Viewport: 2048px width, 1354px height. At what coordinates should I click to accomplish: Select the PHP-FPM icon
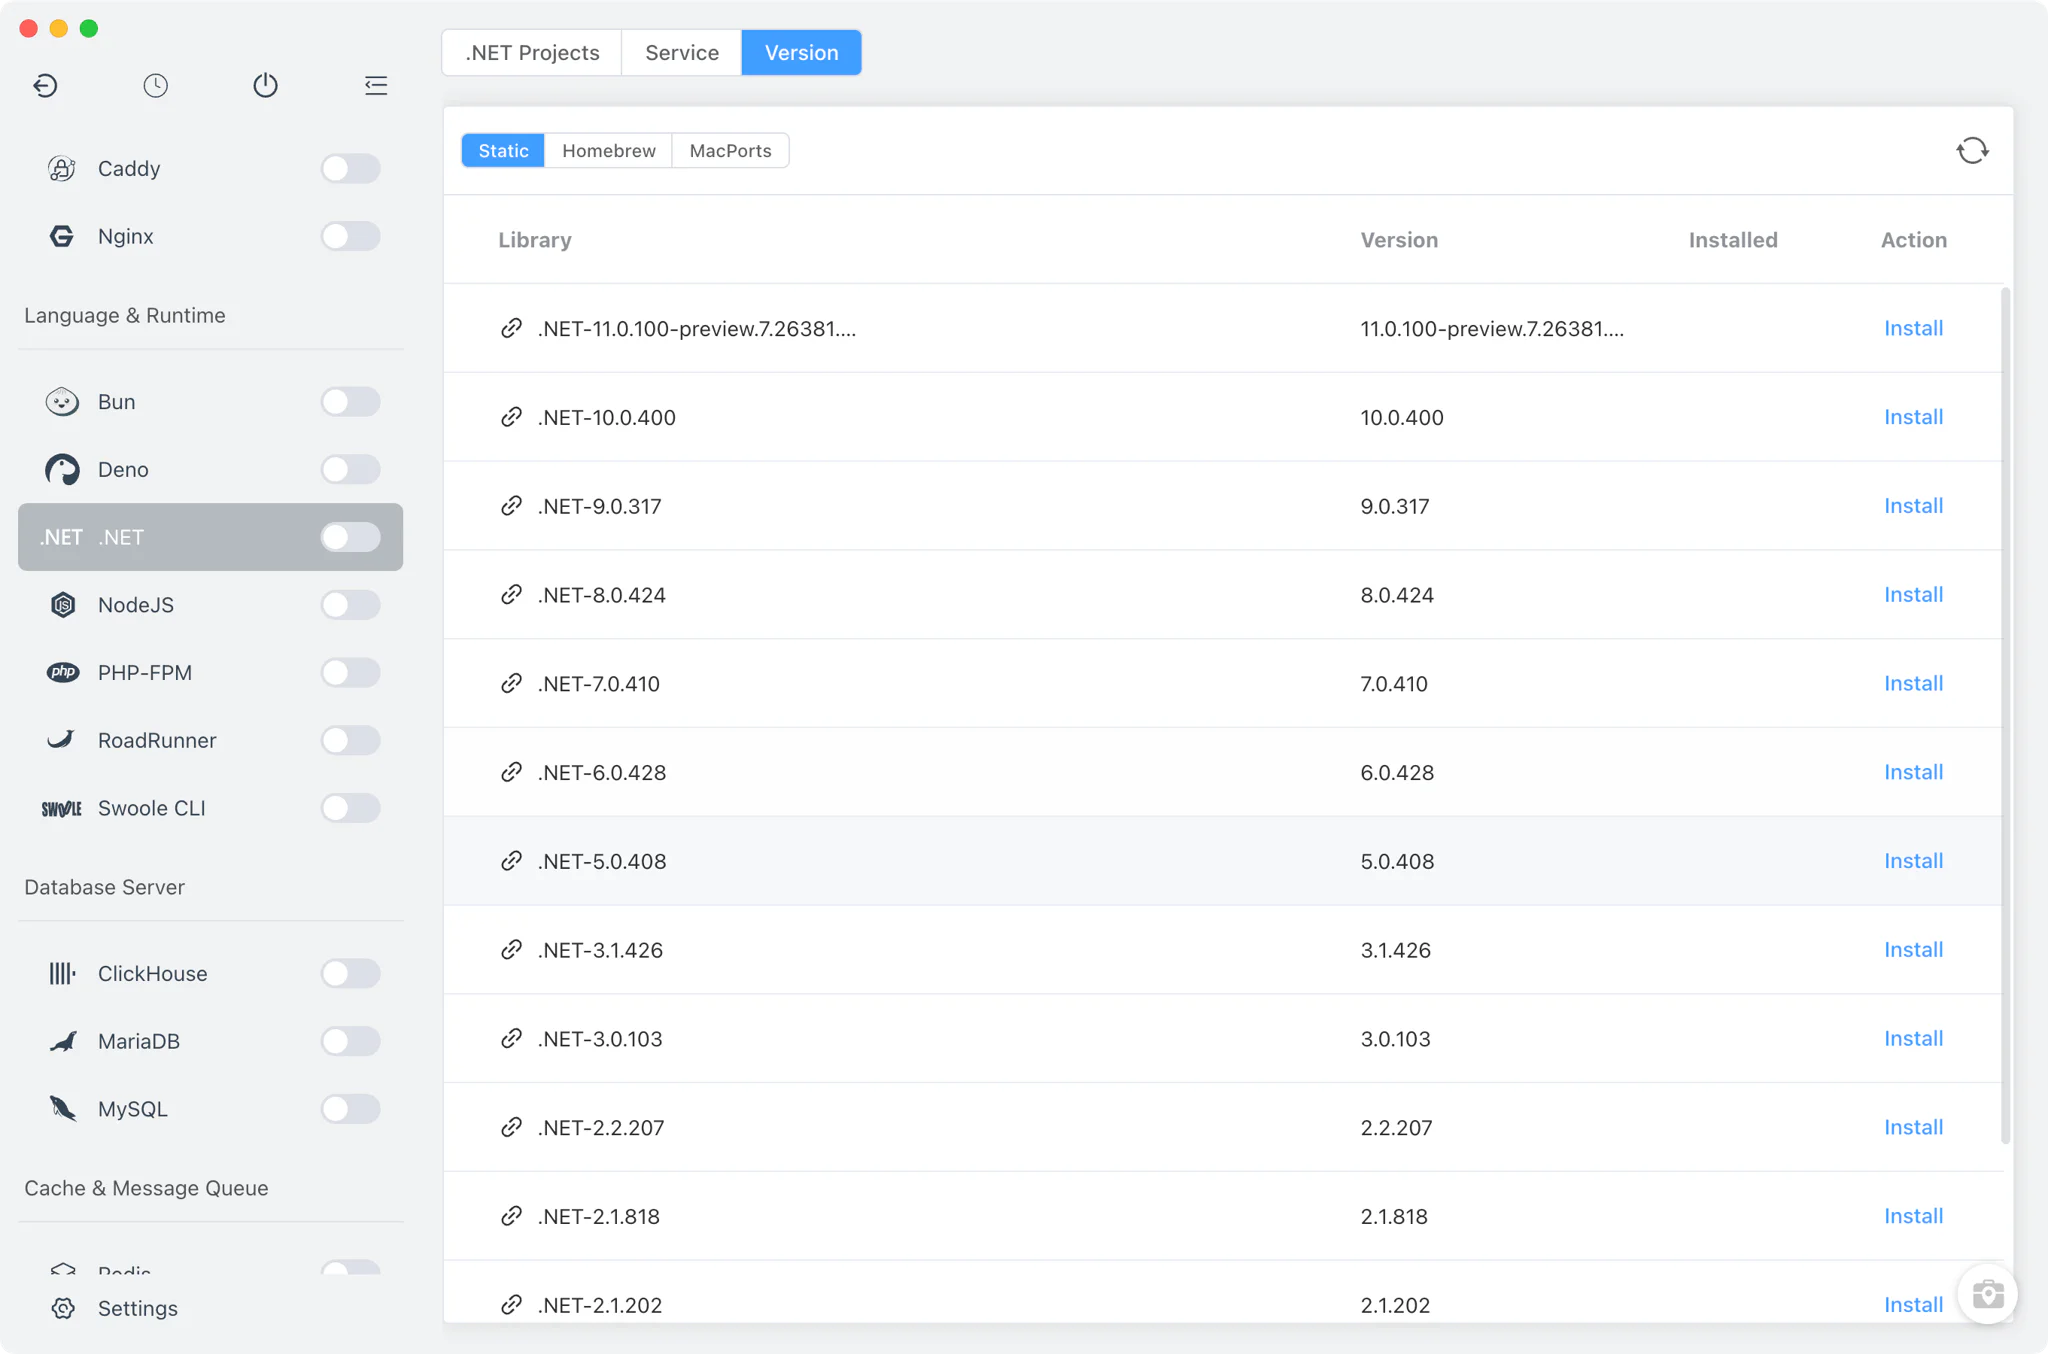tap(62, 672)
